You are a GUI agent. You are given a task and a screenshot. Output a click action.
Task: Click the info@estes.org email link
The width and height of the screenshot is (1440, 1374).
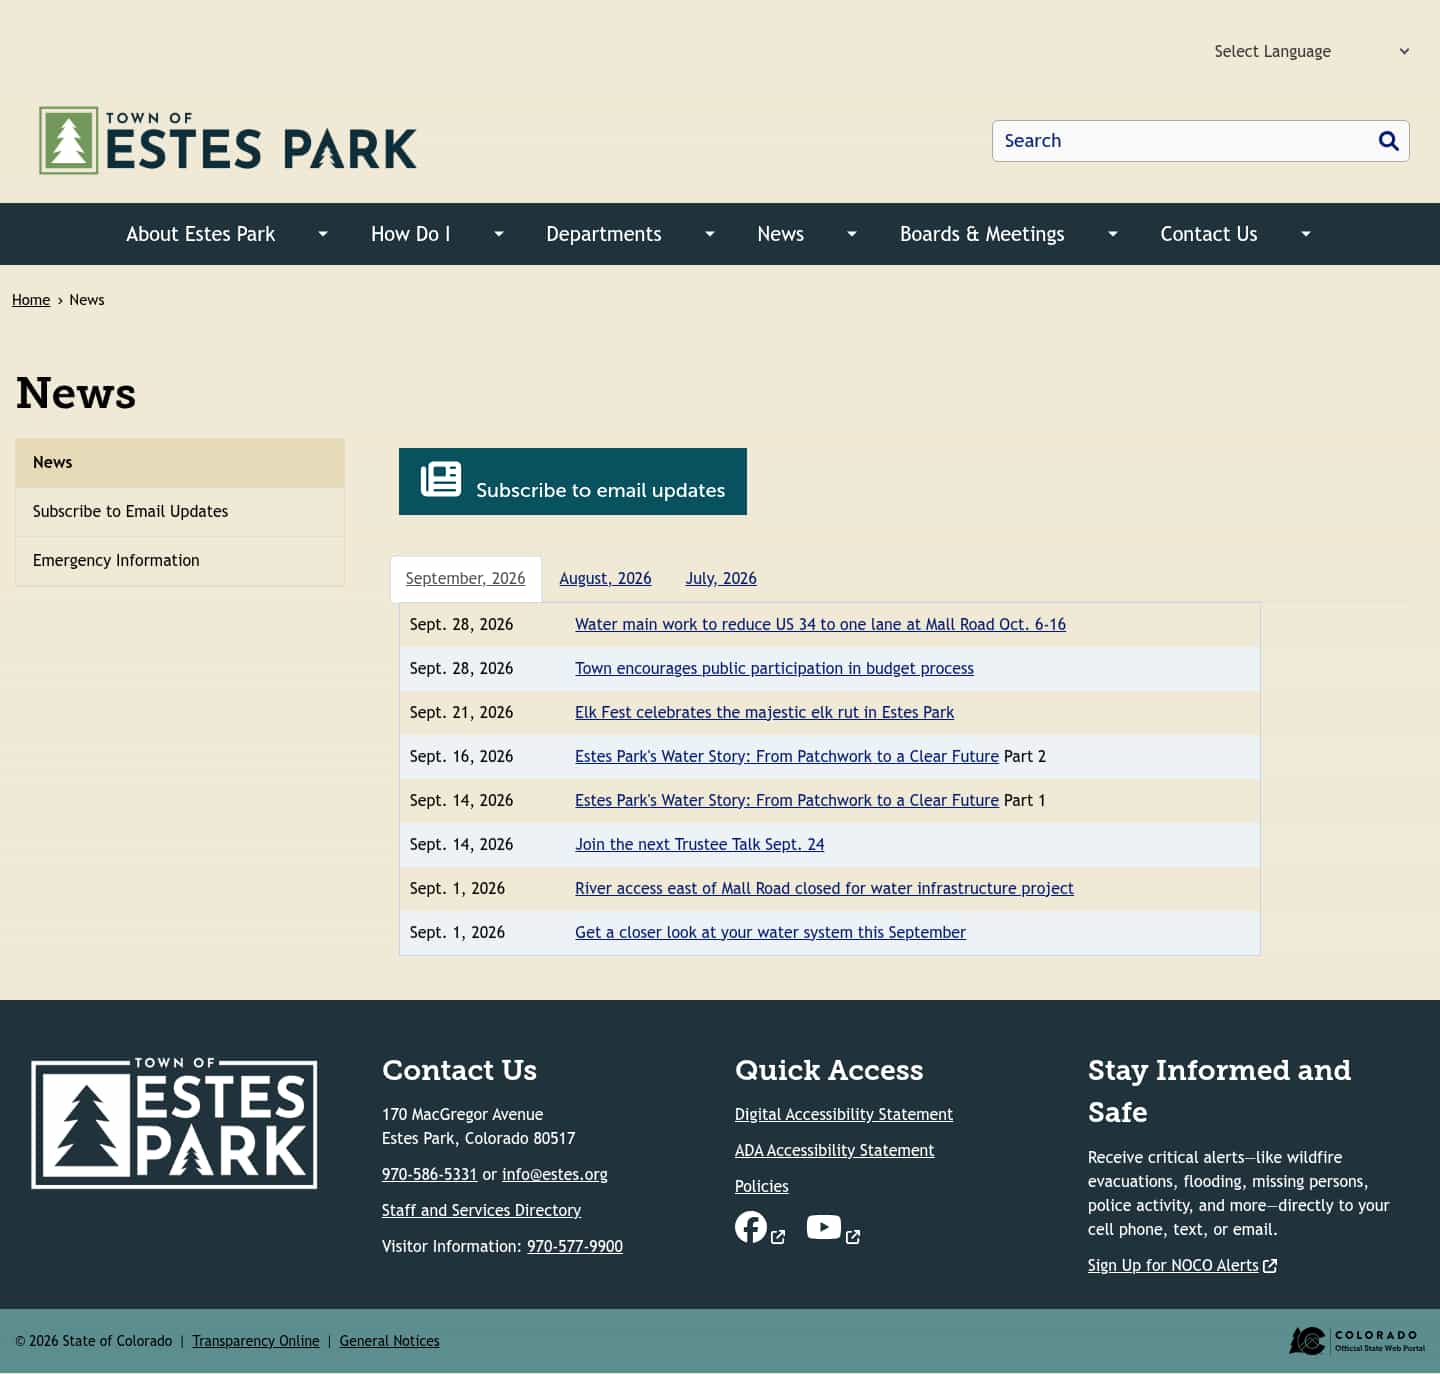click(x=555, y=1174)
